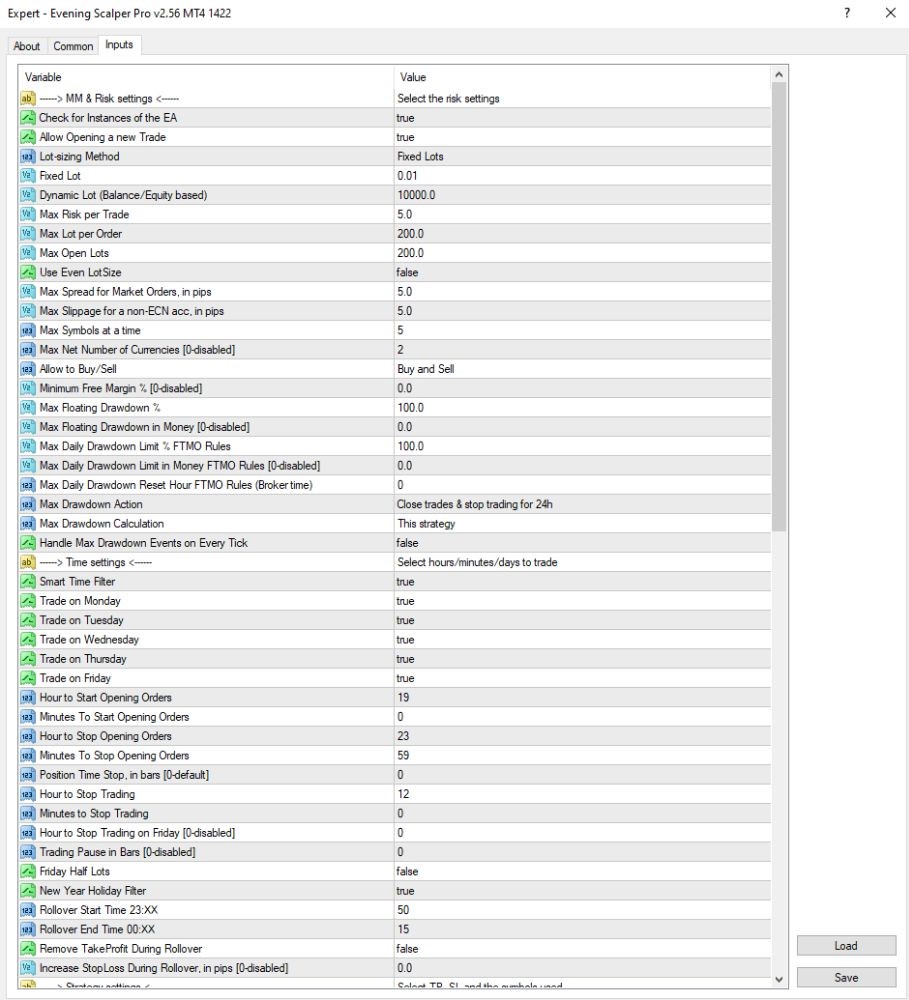Click the scrollbar down arrow of inputs list
Viewport: 909px width, 1000px height.
[x=778, y=979]
